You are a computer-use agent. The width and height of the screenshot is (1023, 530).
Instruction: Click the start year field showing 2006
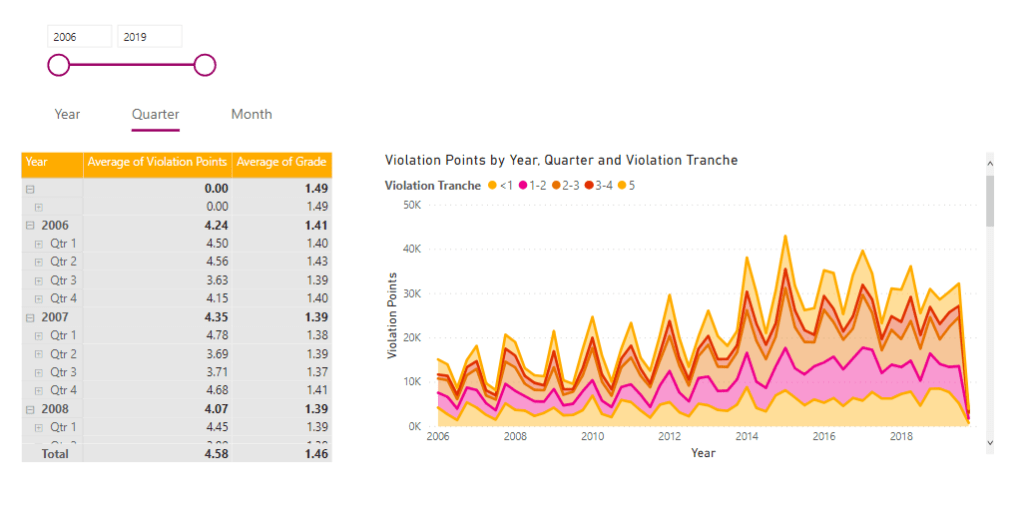(x=79, y=37)
